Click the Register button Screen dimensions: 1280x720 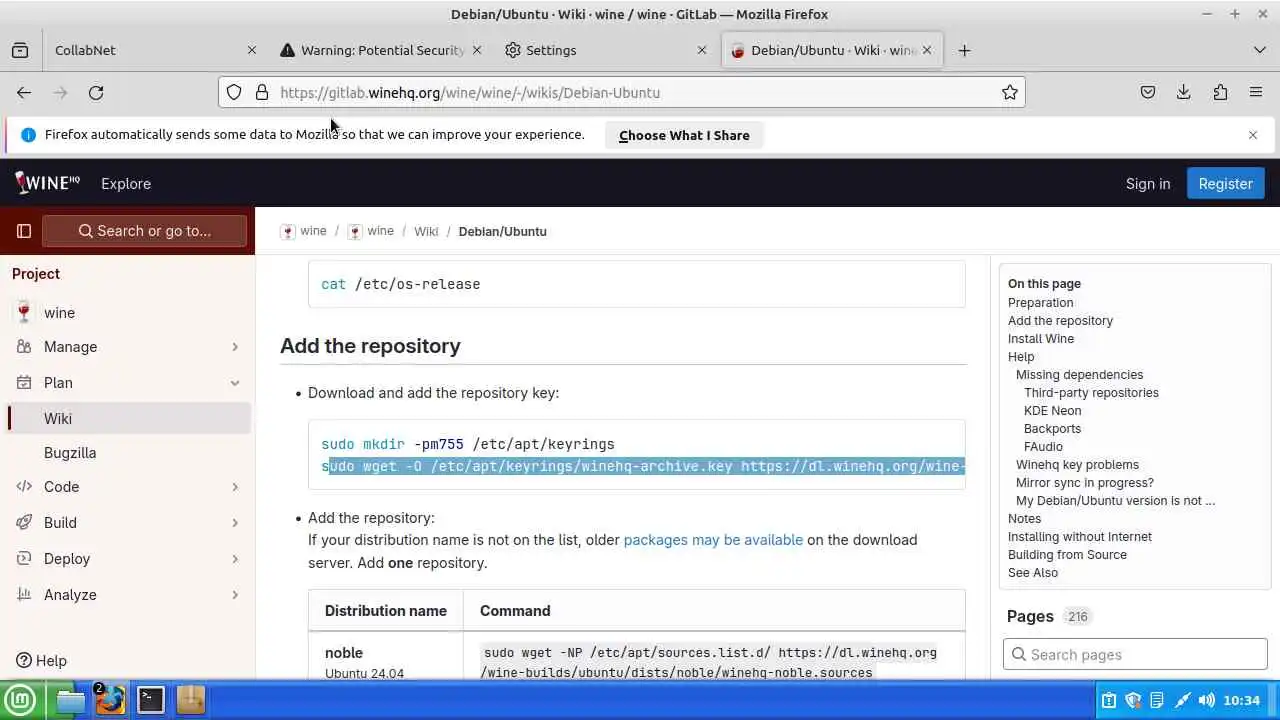tap(1225, 184)
